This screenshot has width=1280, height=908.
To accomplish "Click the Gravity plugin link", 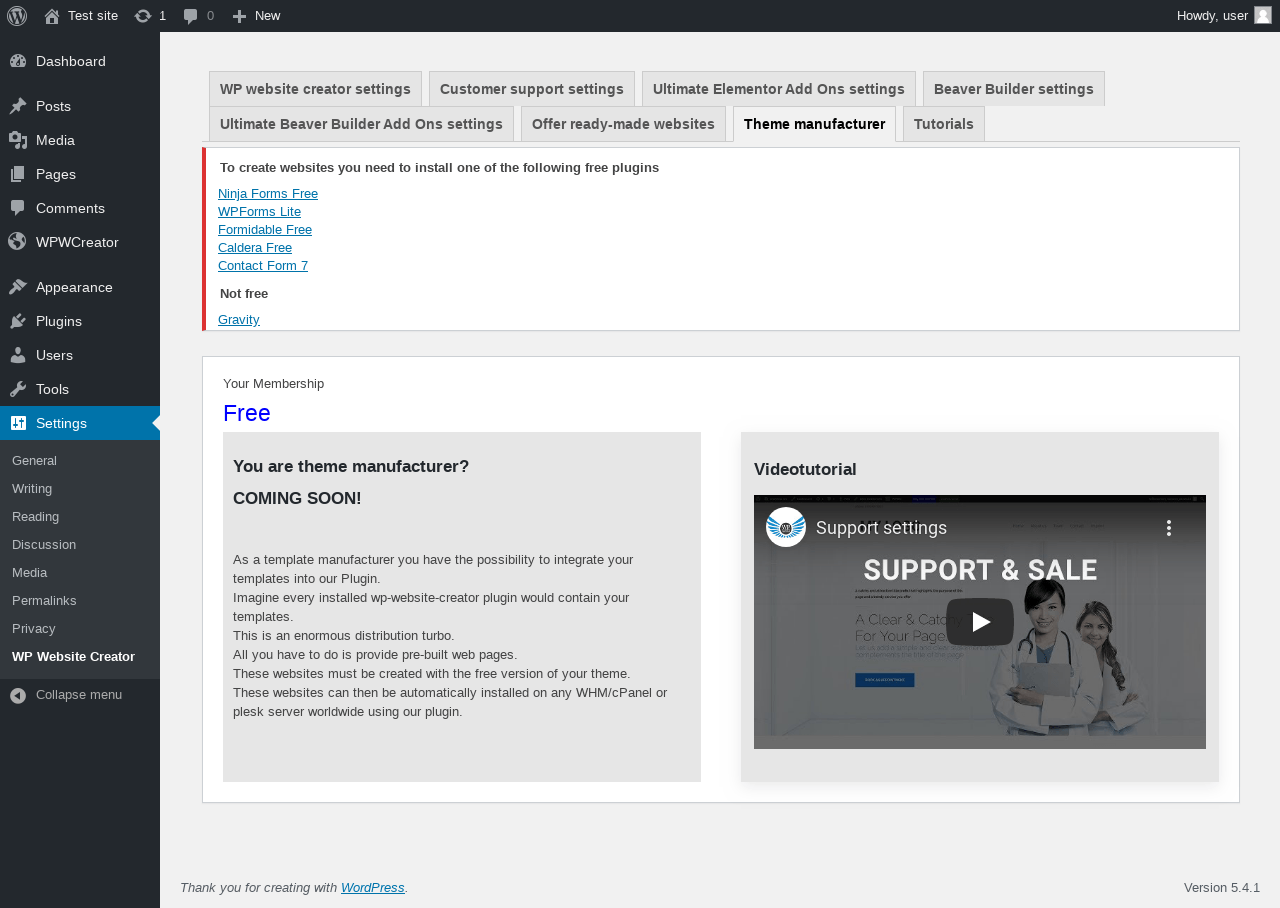I will [239, 320].
